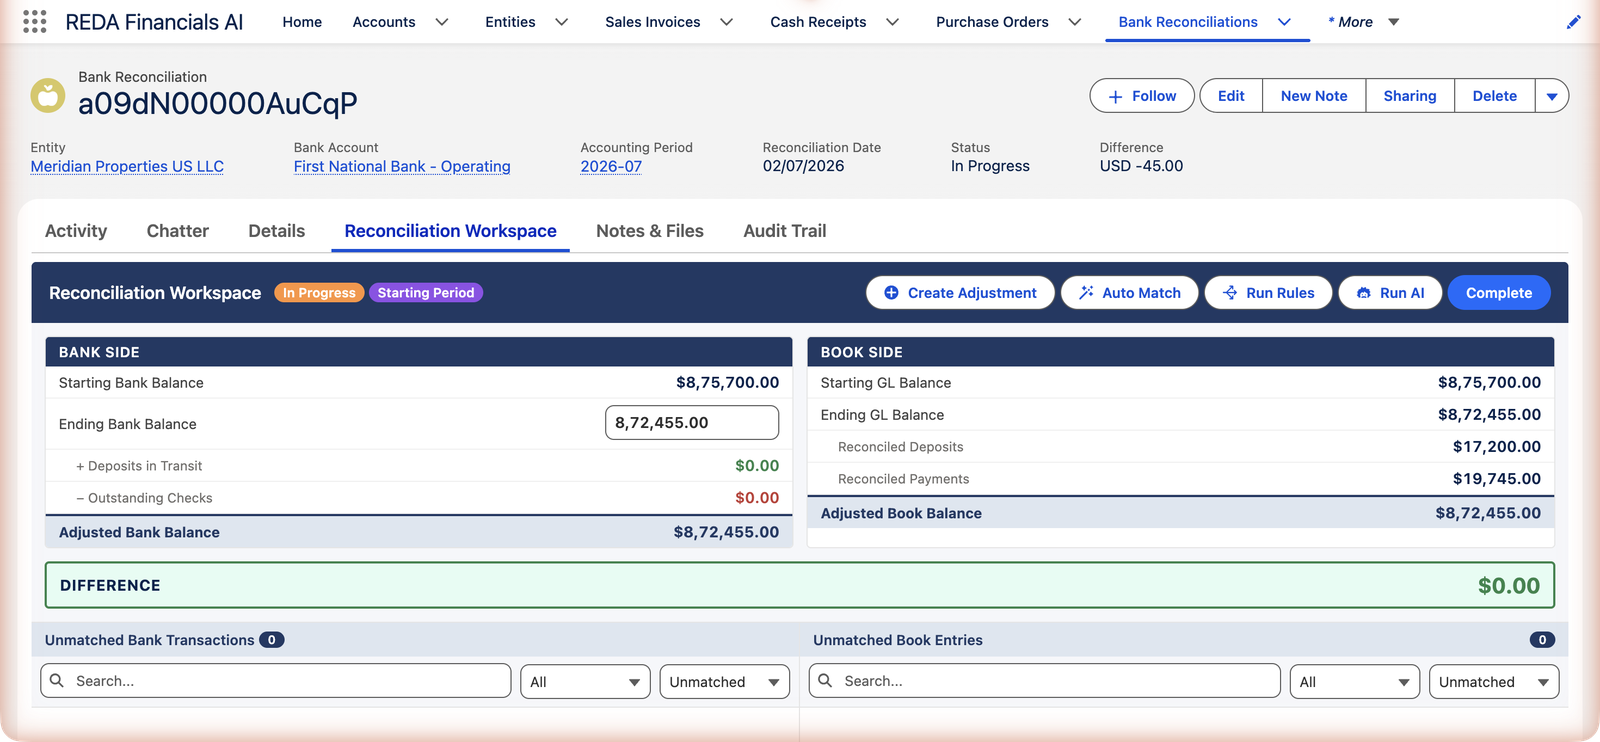Click the plus icon in Create Adjustment
This screenshot has width=1600, height=742.
click(x=891, y=293)
